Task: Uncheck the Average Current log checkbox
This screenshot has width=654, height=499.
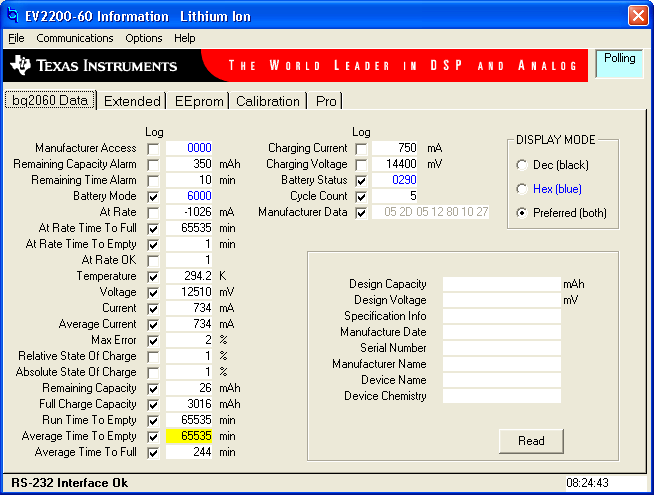Action: pos(153,325)
